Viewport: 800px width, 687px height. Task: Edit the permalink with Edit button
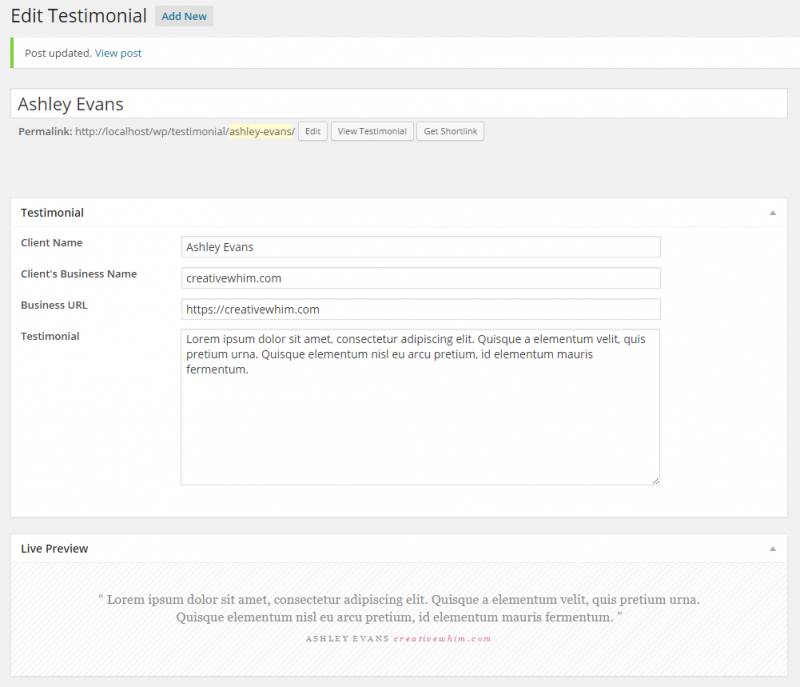click(x=313, y=132)
